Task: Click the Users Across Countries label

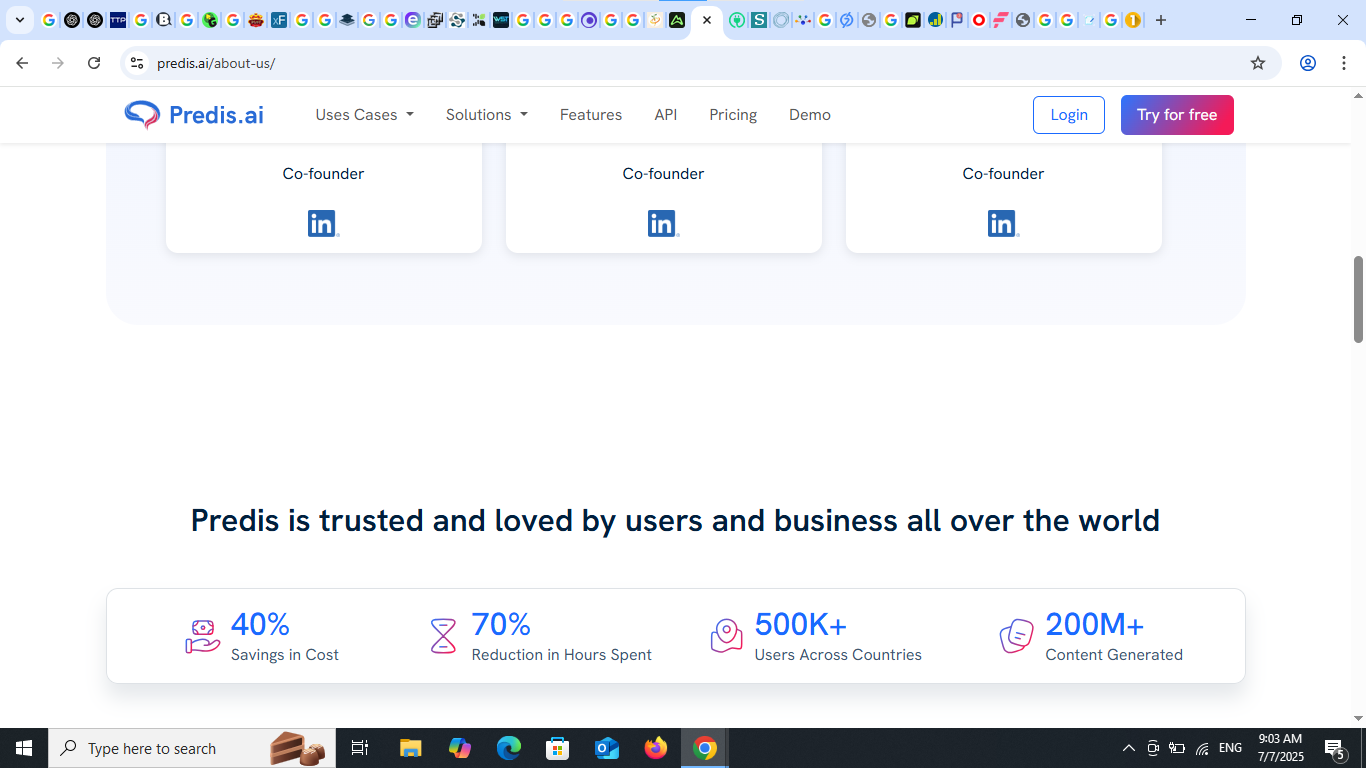Action: pos(838,655)
